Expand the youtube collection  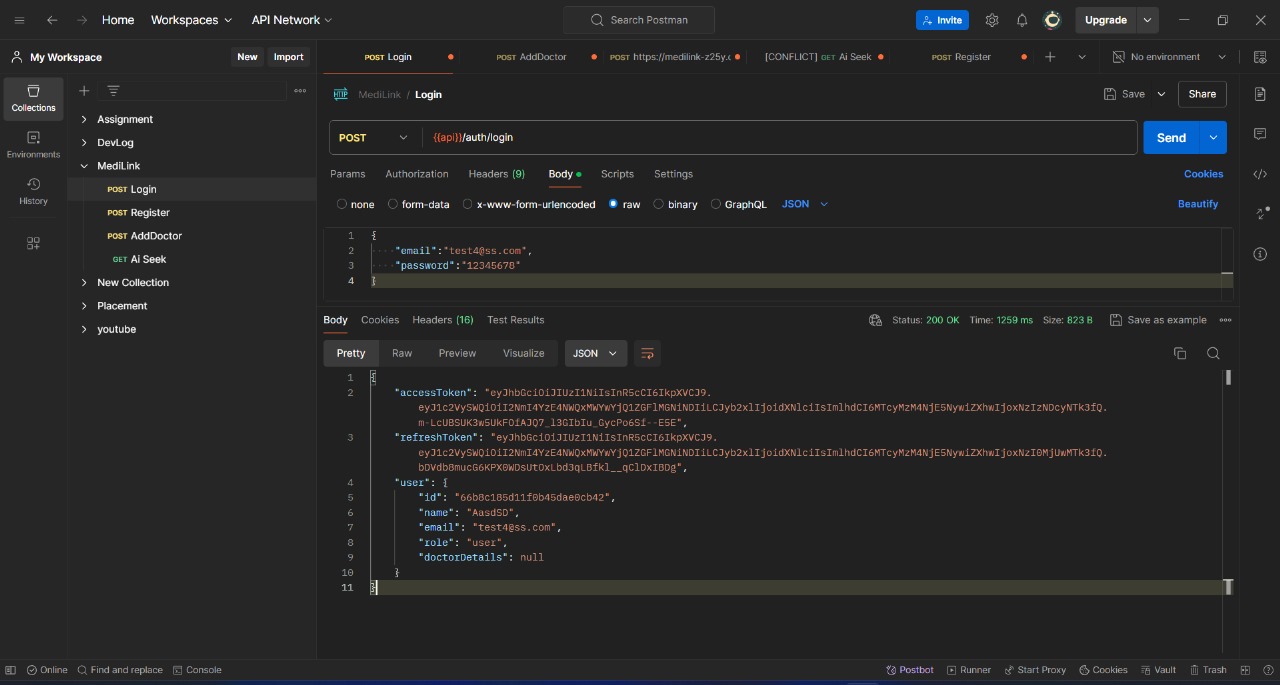[x=84, y=329]
